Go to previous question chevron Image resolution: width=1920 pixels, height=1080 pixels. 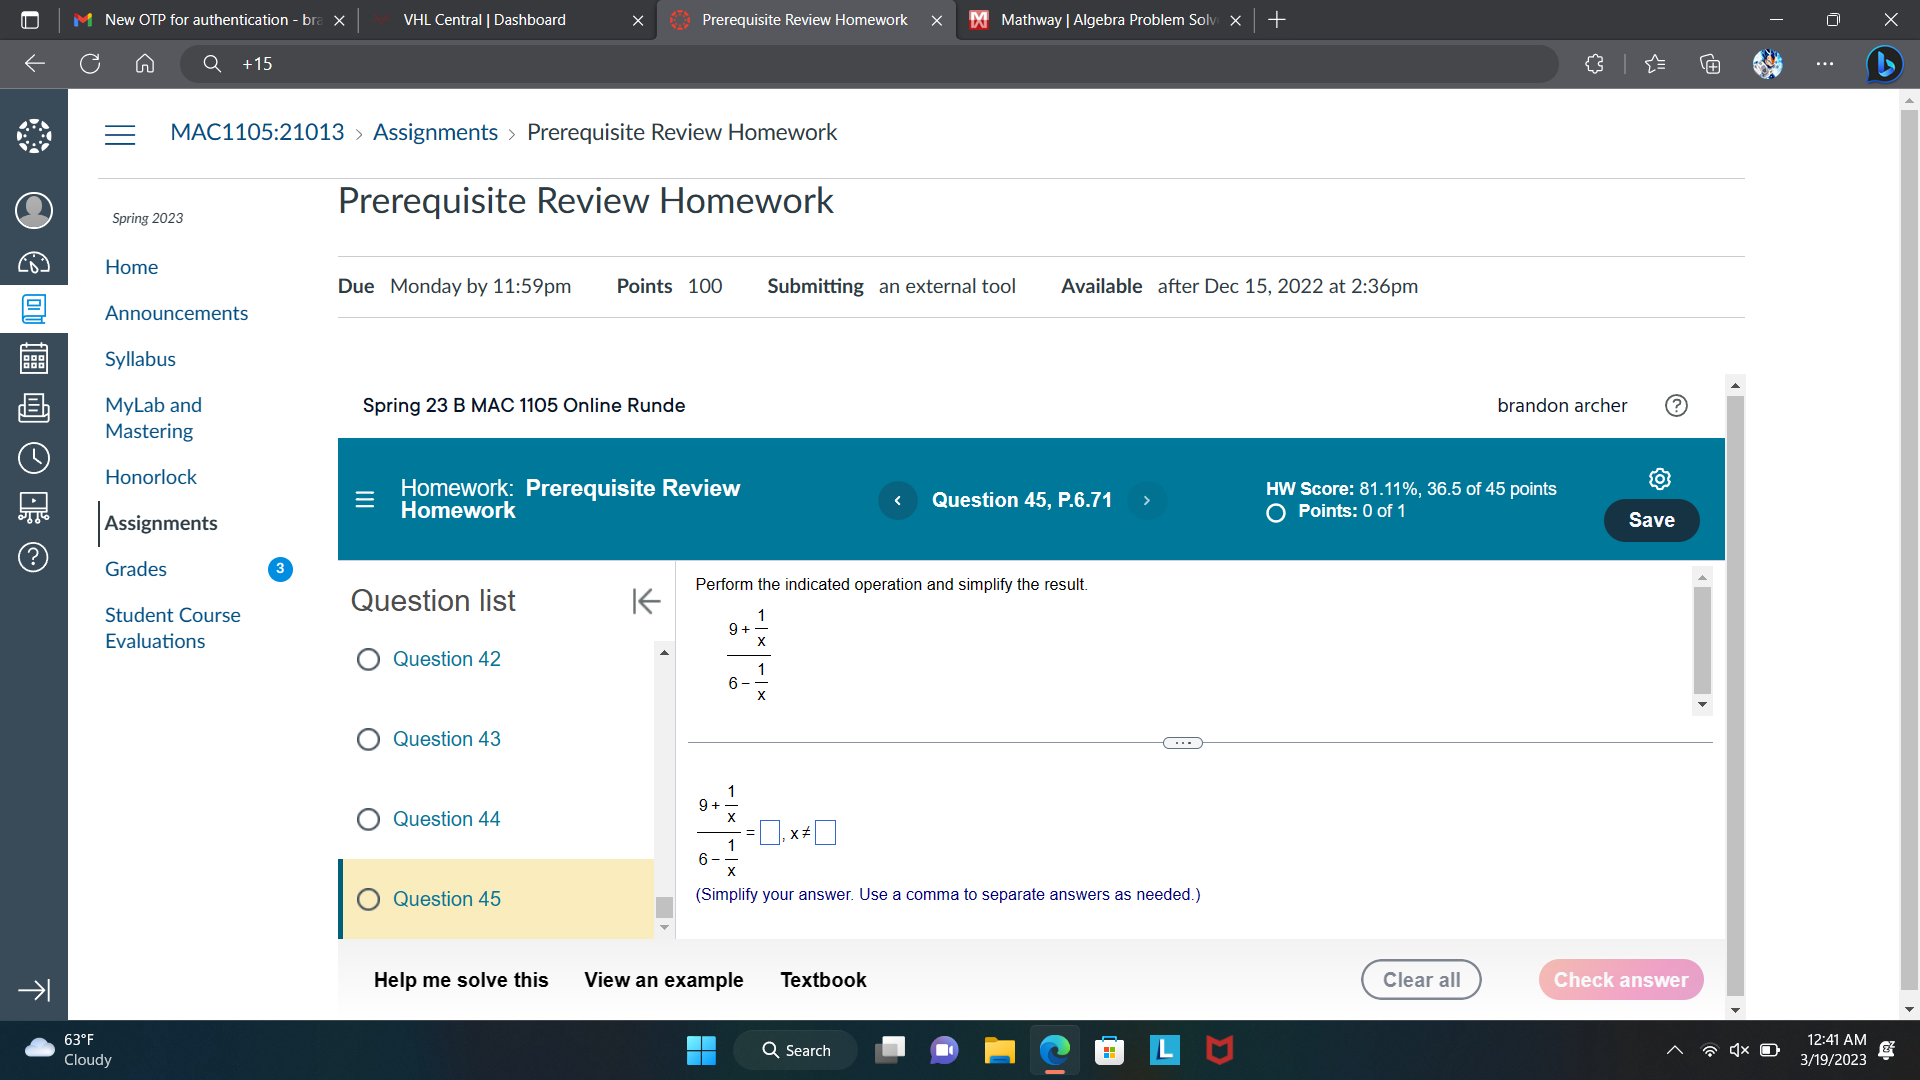(897, 500)
